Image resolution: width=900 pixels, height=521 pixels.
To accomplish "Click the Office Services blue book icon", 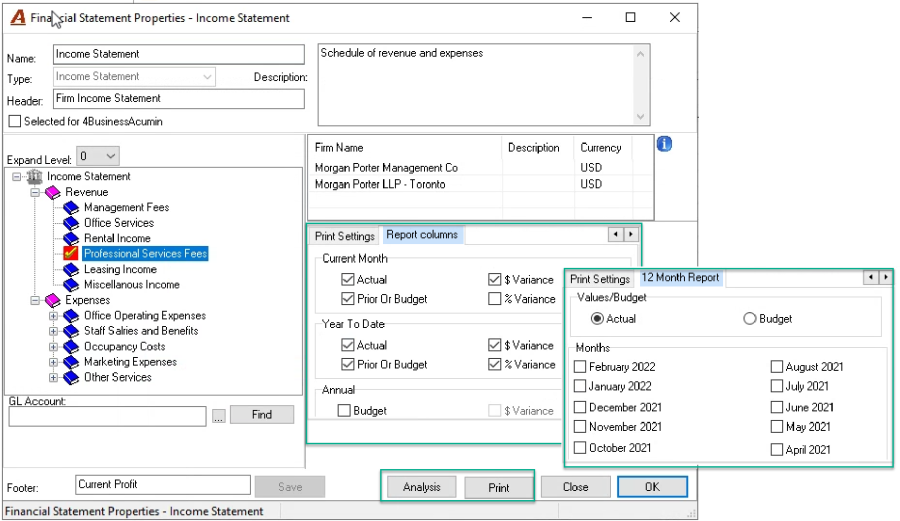I will 71,223.
